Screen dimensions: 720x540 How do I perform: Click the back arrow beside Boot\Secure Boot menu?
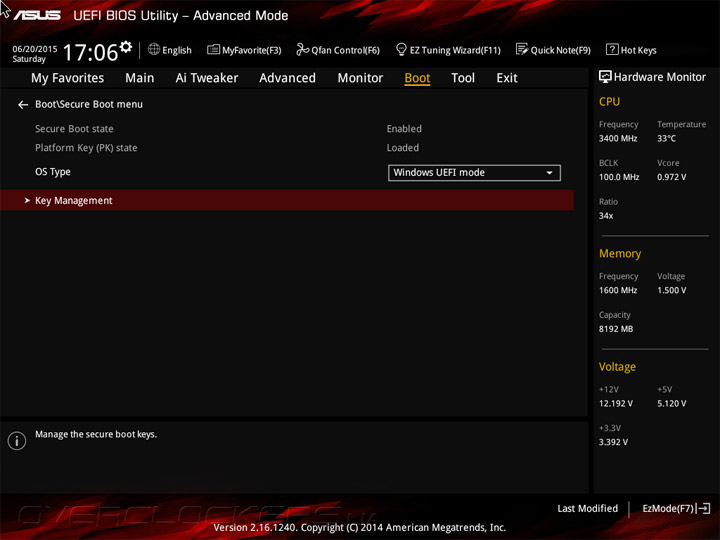23,105
